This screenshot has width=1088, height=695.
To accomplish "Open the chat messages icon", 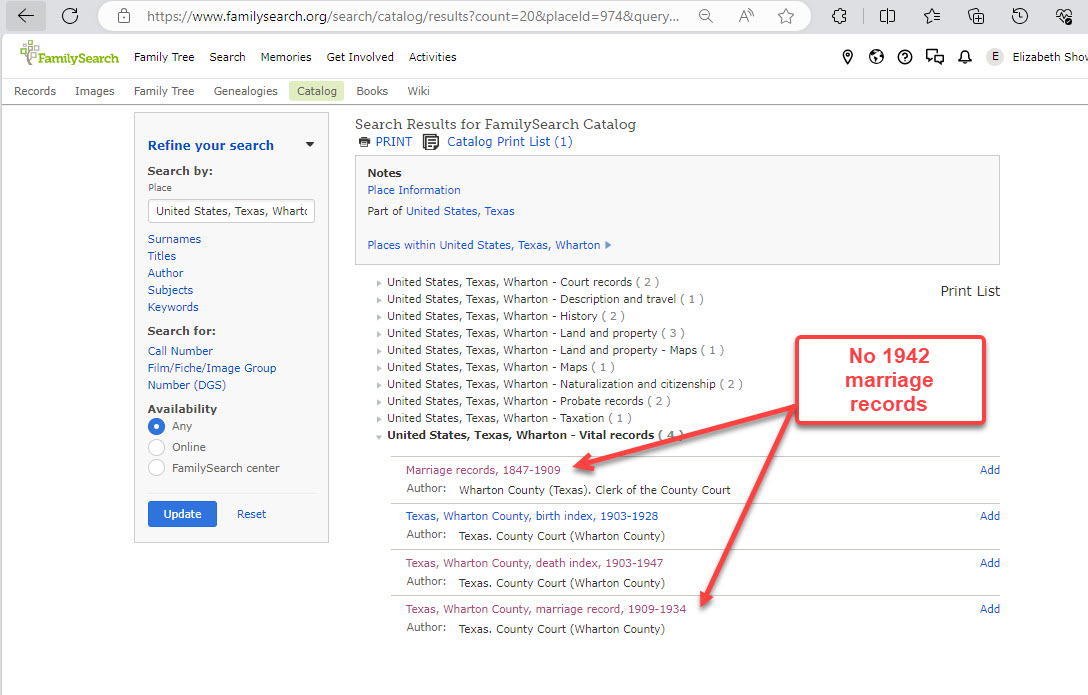I will click(x=935, y=57).
